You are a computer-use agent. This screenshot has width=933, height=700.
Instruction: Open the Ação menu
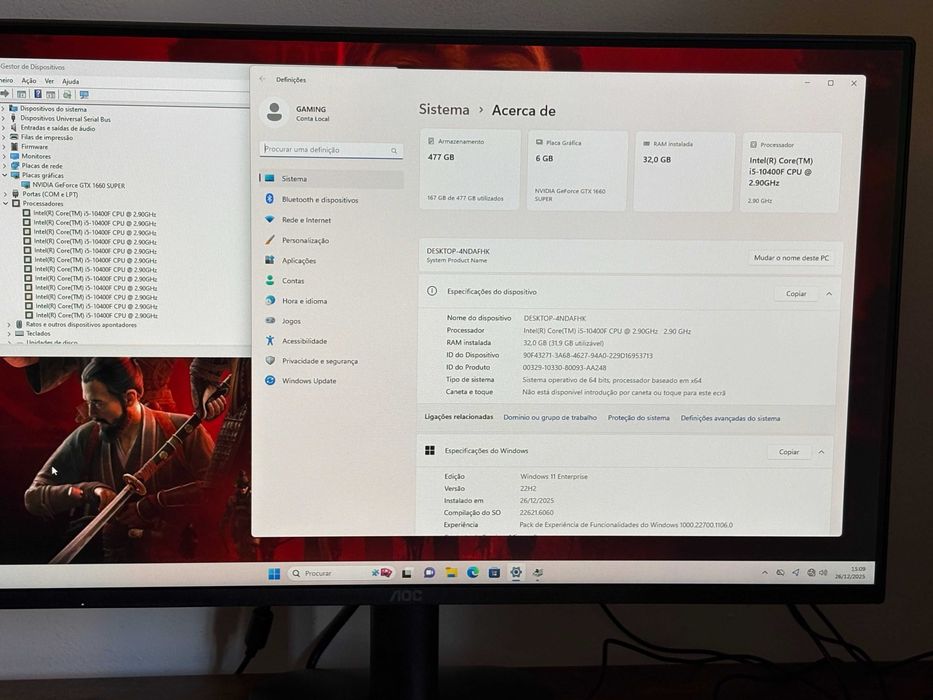coord(29,81)
